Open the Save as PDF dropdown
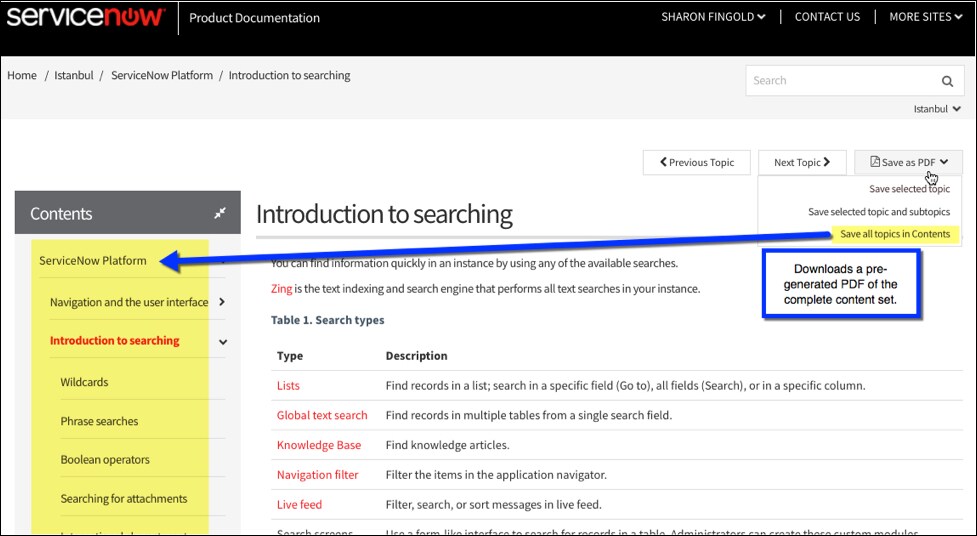The height and width of the screenshot is (536, 977). click(x=908, y=162)
